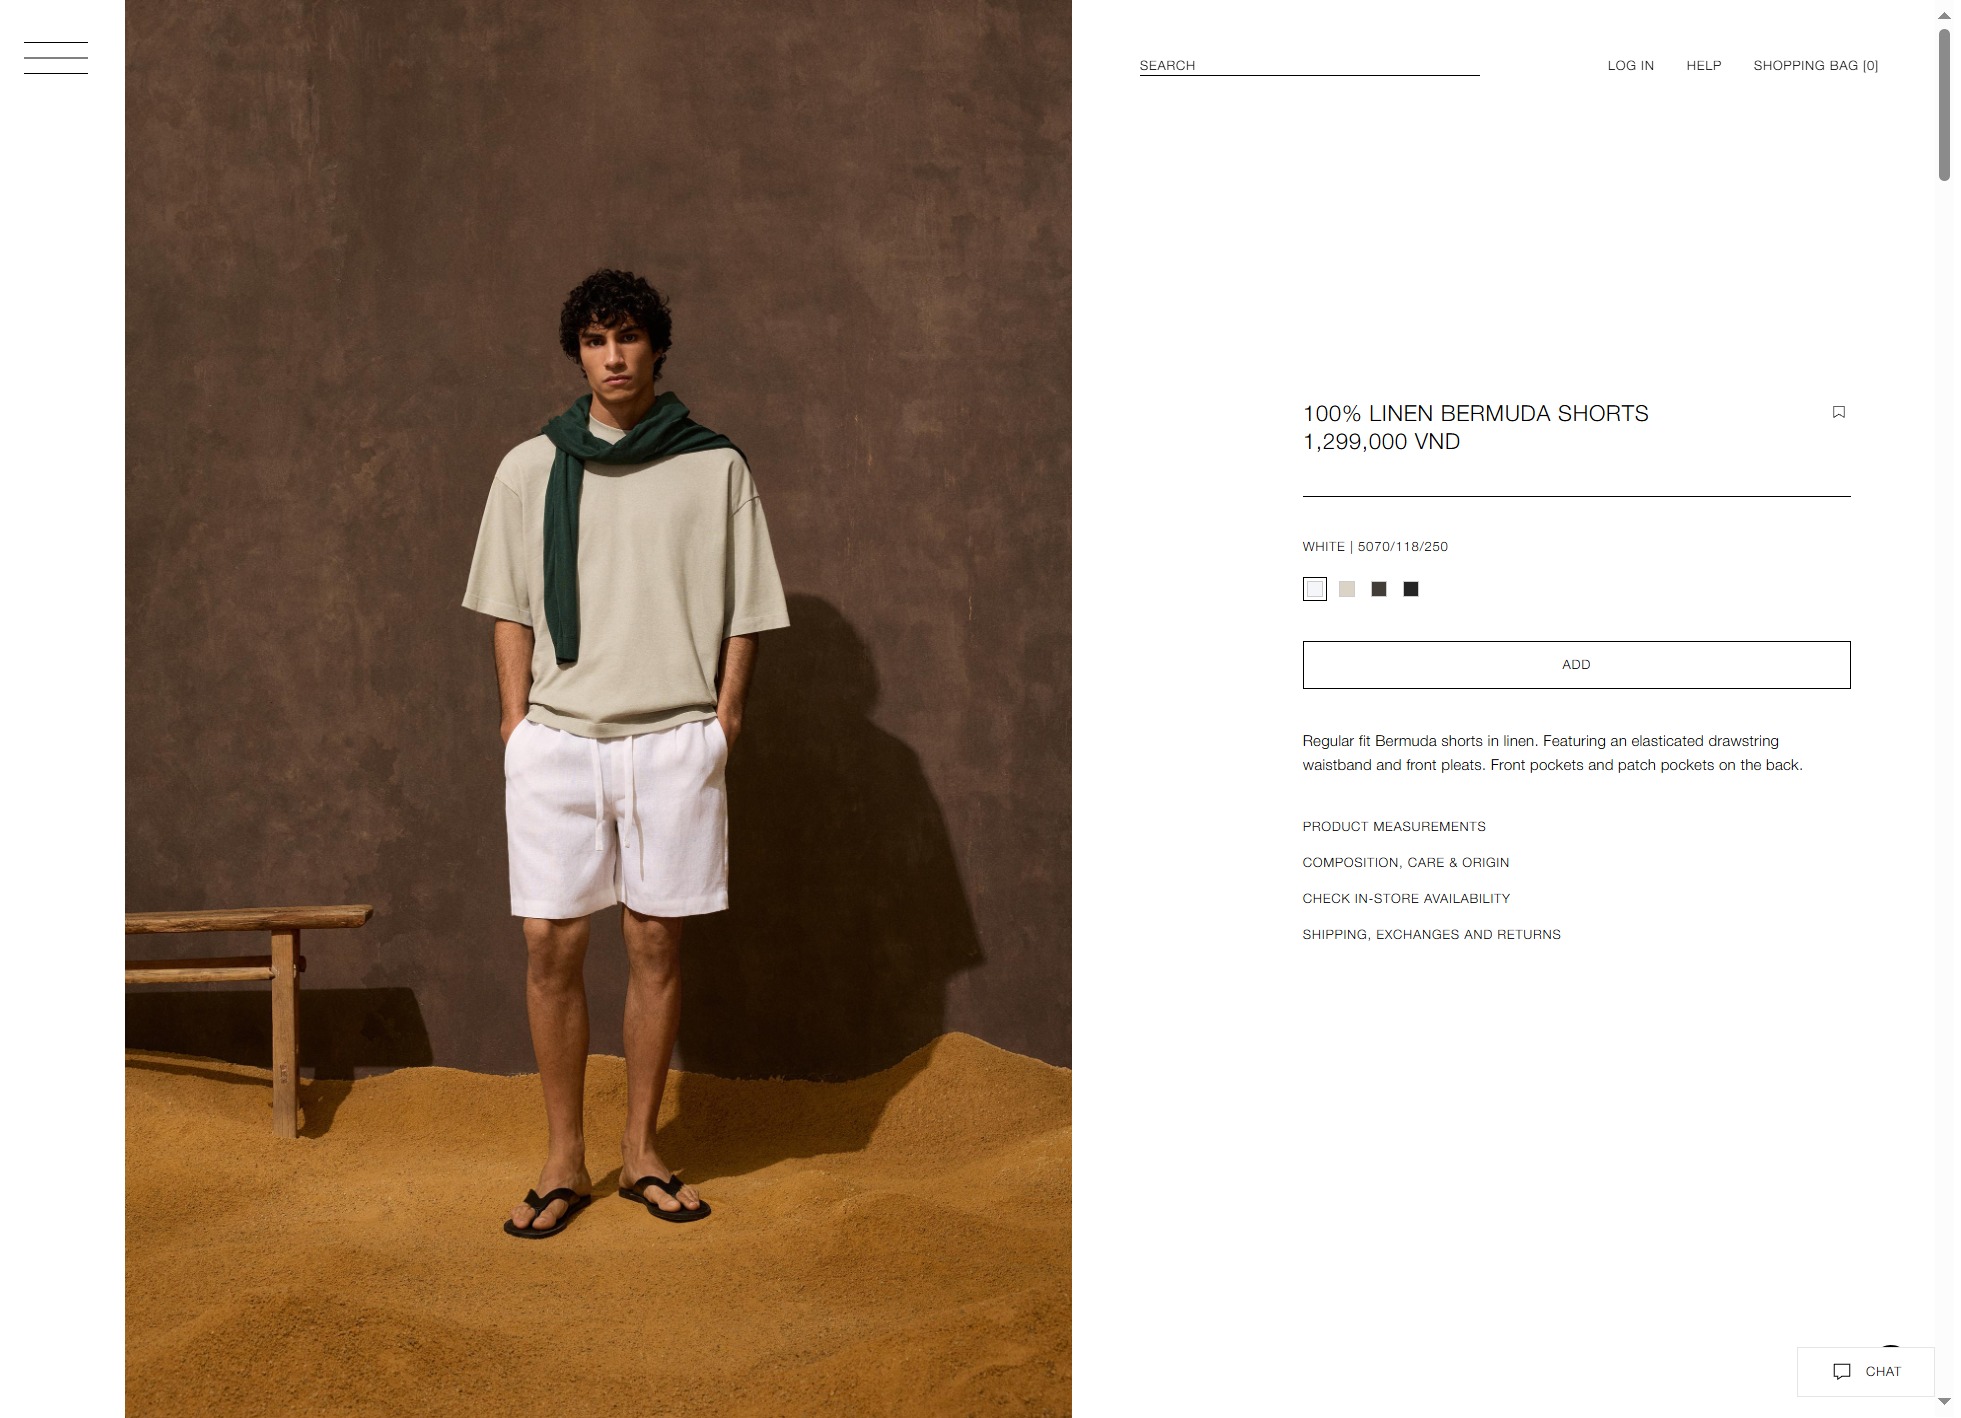Click the model product photo
The height and width of the screenshot is (1418, 1961).
tap(598, 709)
